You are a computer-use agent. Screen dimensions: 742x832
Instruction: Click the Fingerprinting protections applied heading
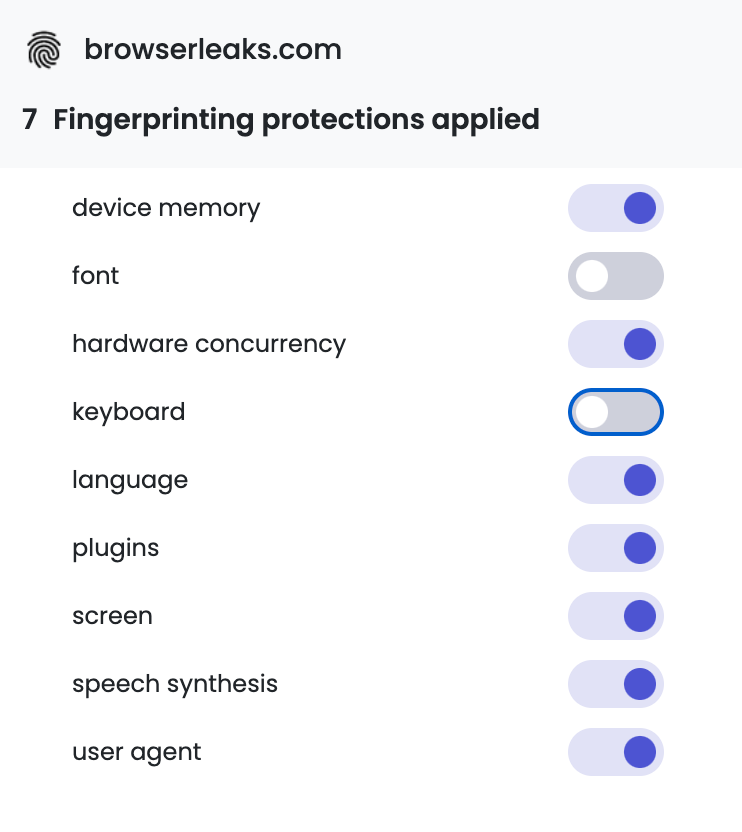point(296,119)
